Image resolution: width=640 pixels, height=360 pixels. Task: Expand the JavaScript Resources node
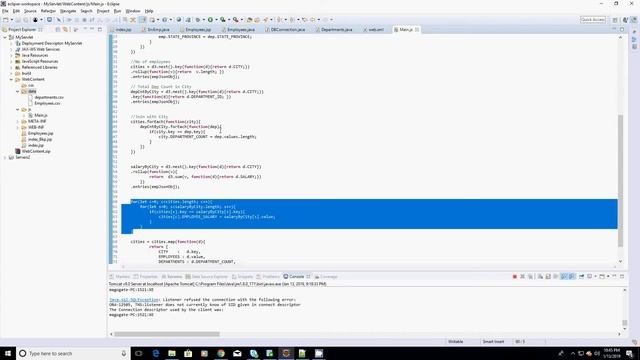pyautogui.click(x=11, y=61)
